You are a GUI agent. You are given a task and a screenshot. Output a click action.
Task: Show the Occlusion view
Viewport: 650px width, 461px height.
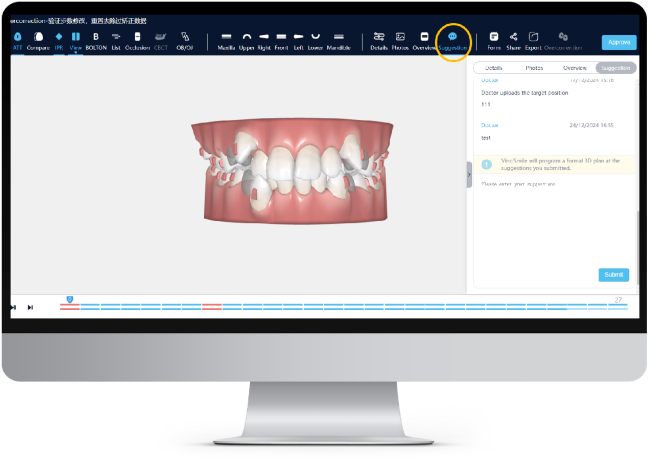tap(137, 39)
